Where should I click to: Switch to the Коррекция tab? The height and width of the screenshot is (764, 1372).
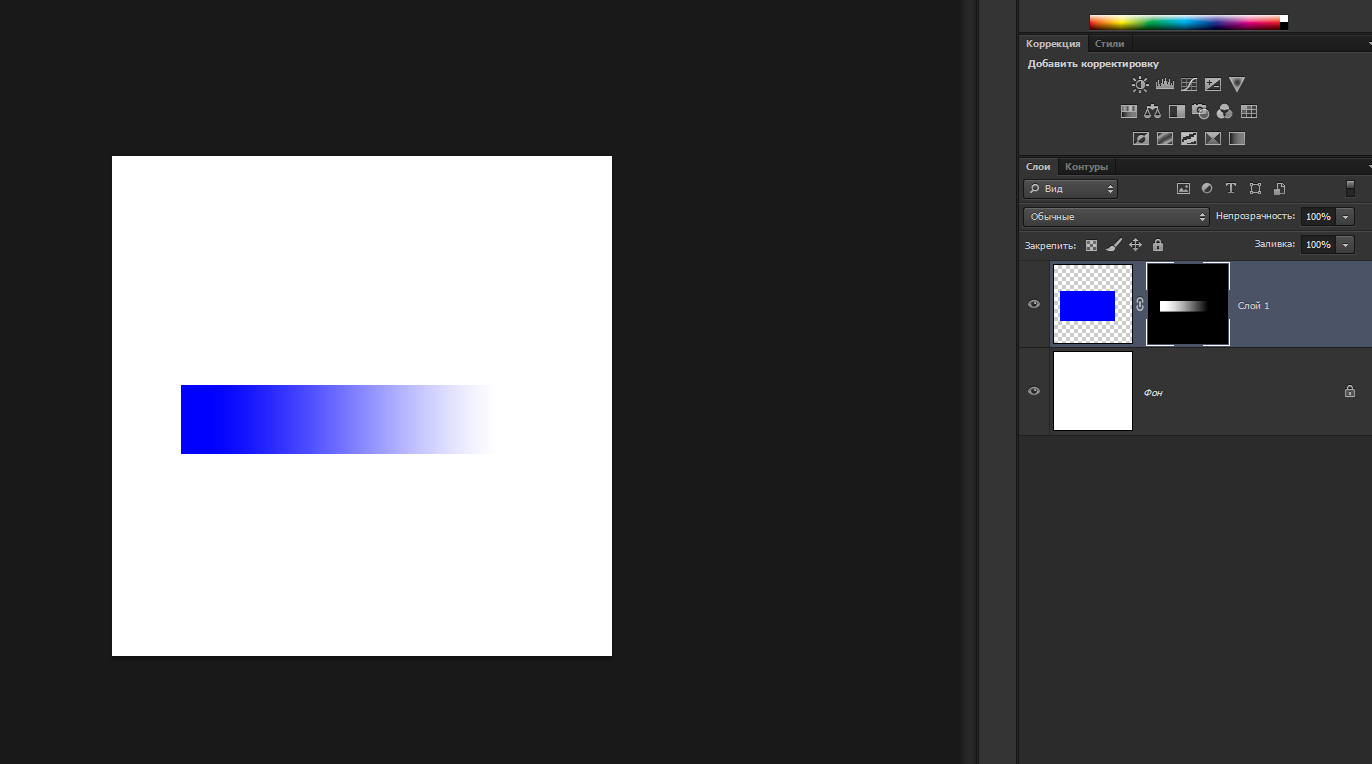click(x=1053, y=44)
